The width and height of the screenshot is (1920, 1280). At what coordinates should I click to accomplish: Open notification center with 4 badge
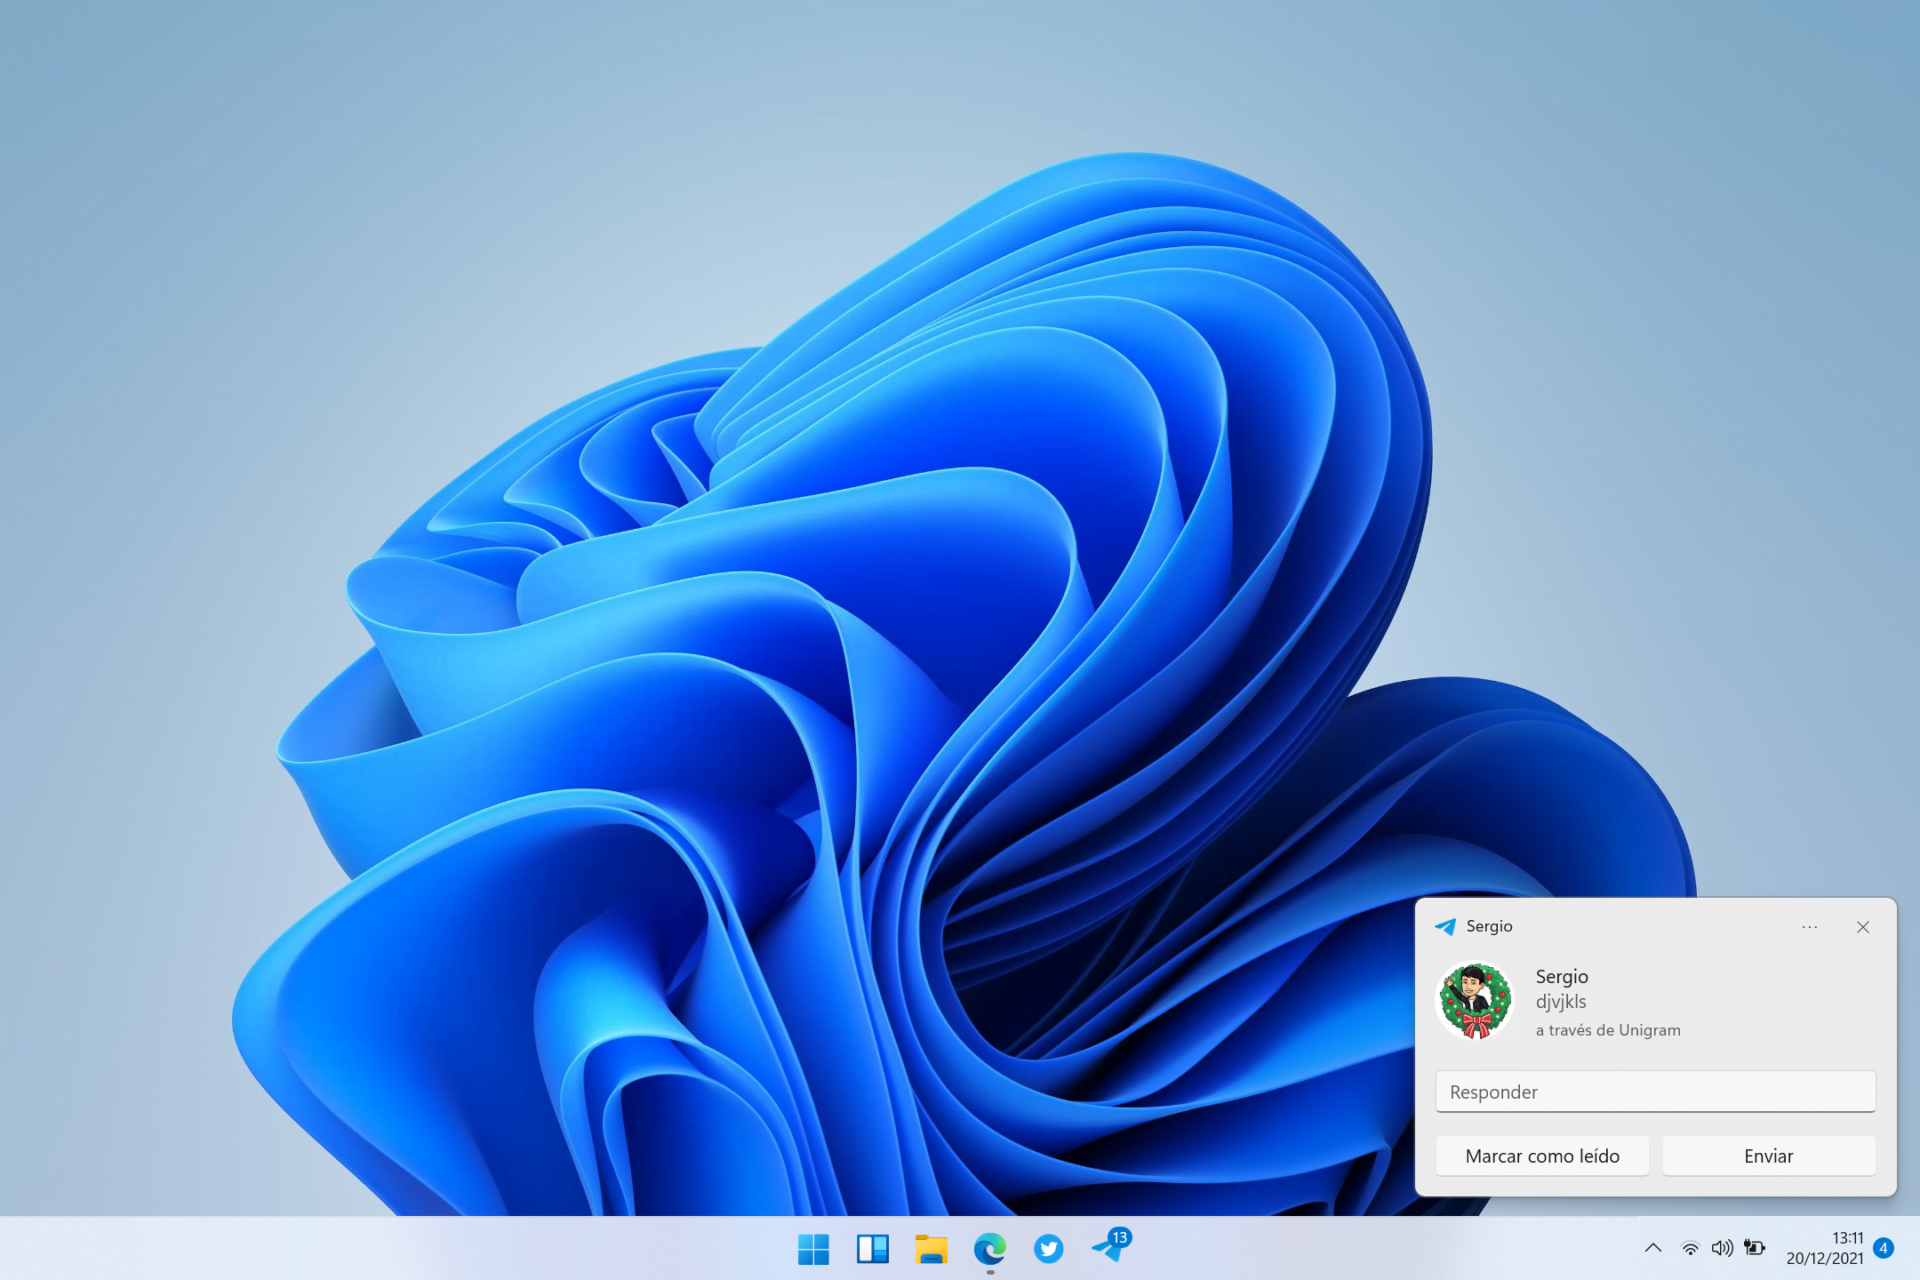click(1883, 1248)
